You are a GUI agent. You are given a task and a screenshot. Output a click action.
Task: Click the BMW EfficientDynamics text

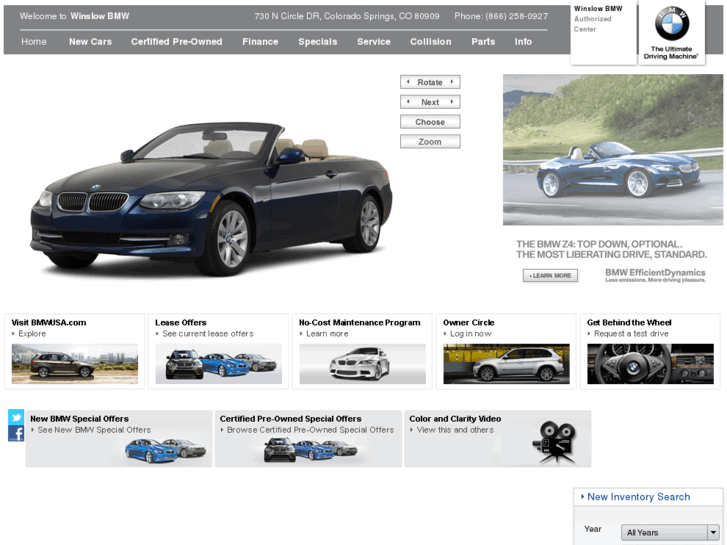click(x=655, y=273)
